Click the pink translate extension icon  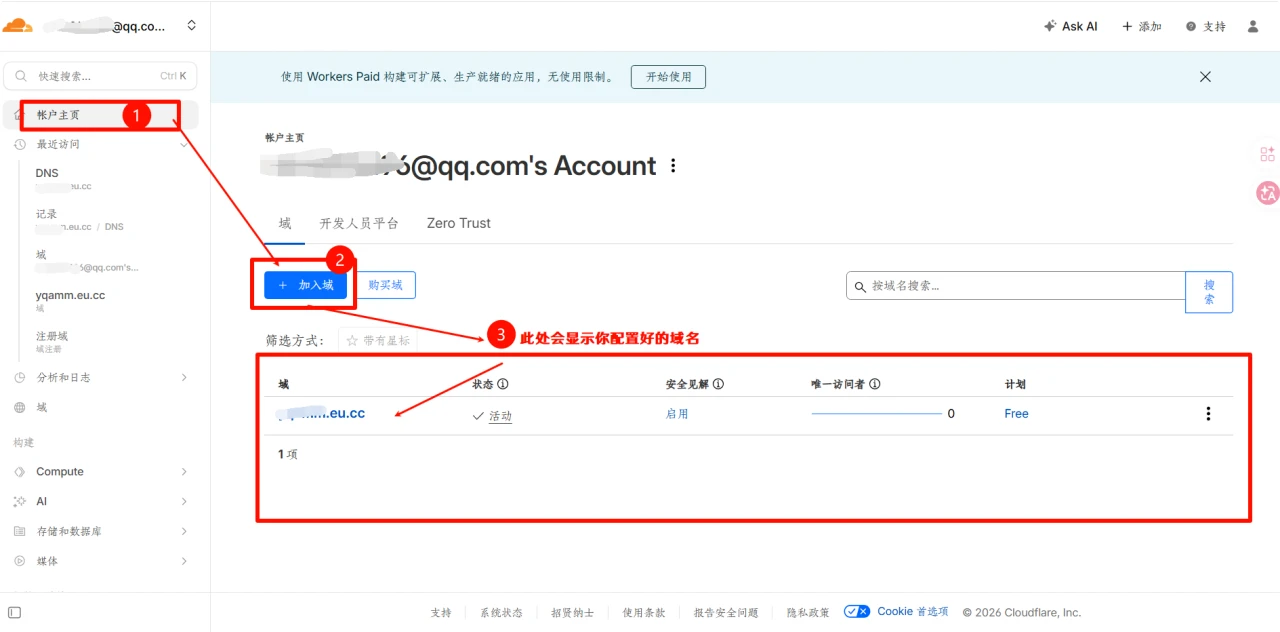[x=1268, y=194]
